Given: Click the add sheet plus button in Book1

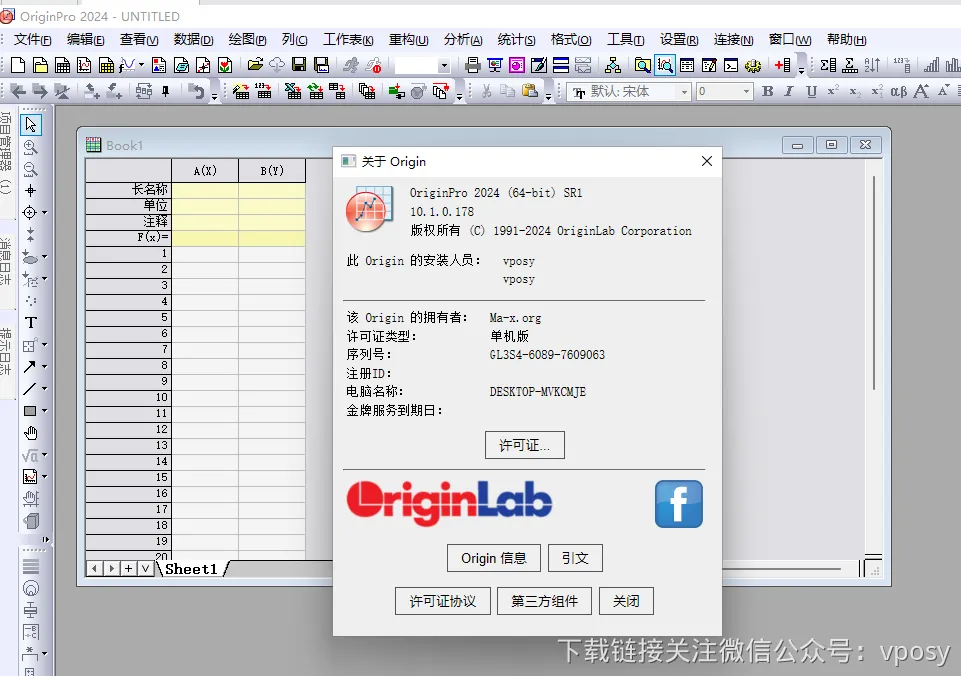Looking at the screenshot, I should [x=128, y=569].
